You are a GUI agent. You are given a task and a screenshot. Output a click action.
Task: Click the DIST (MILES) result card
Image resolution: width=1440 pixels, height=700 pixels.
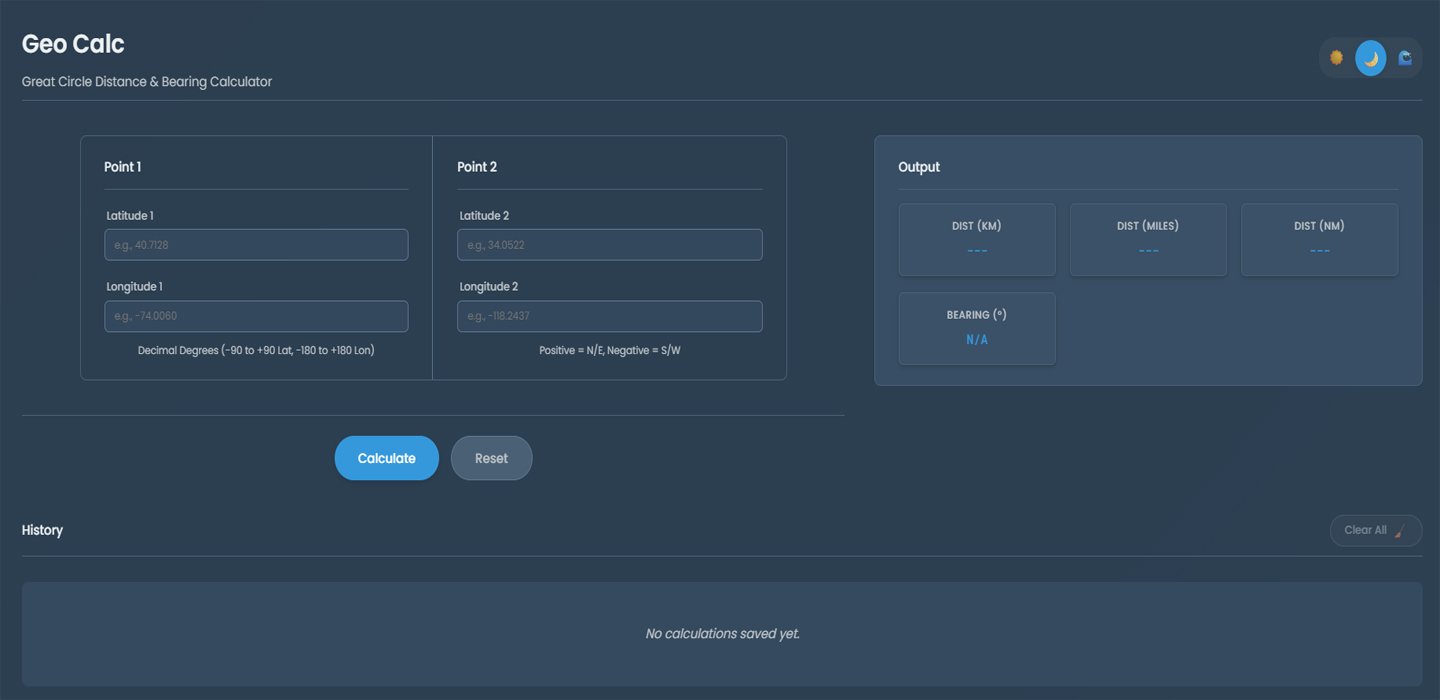1148,240
